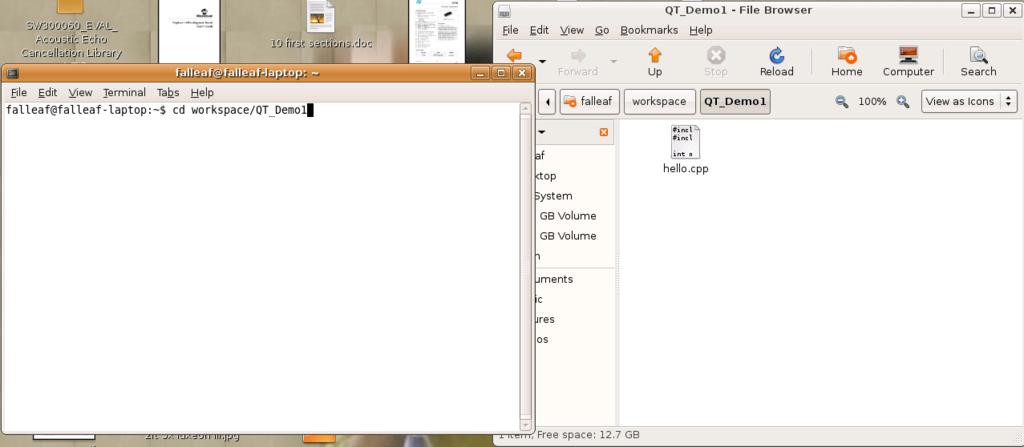
Task: Open the terminal Tabs menu
Action: (x=168, y=92)
